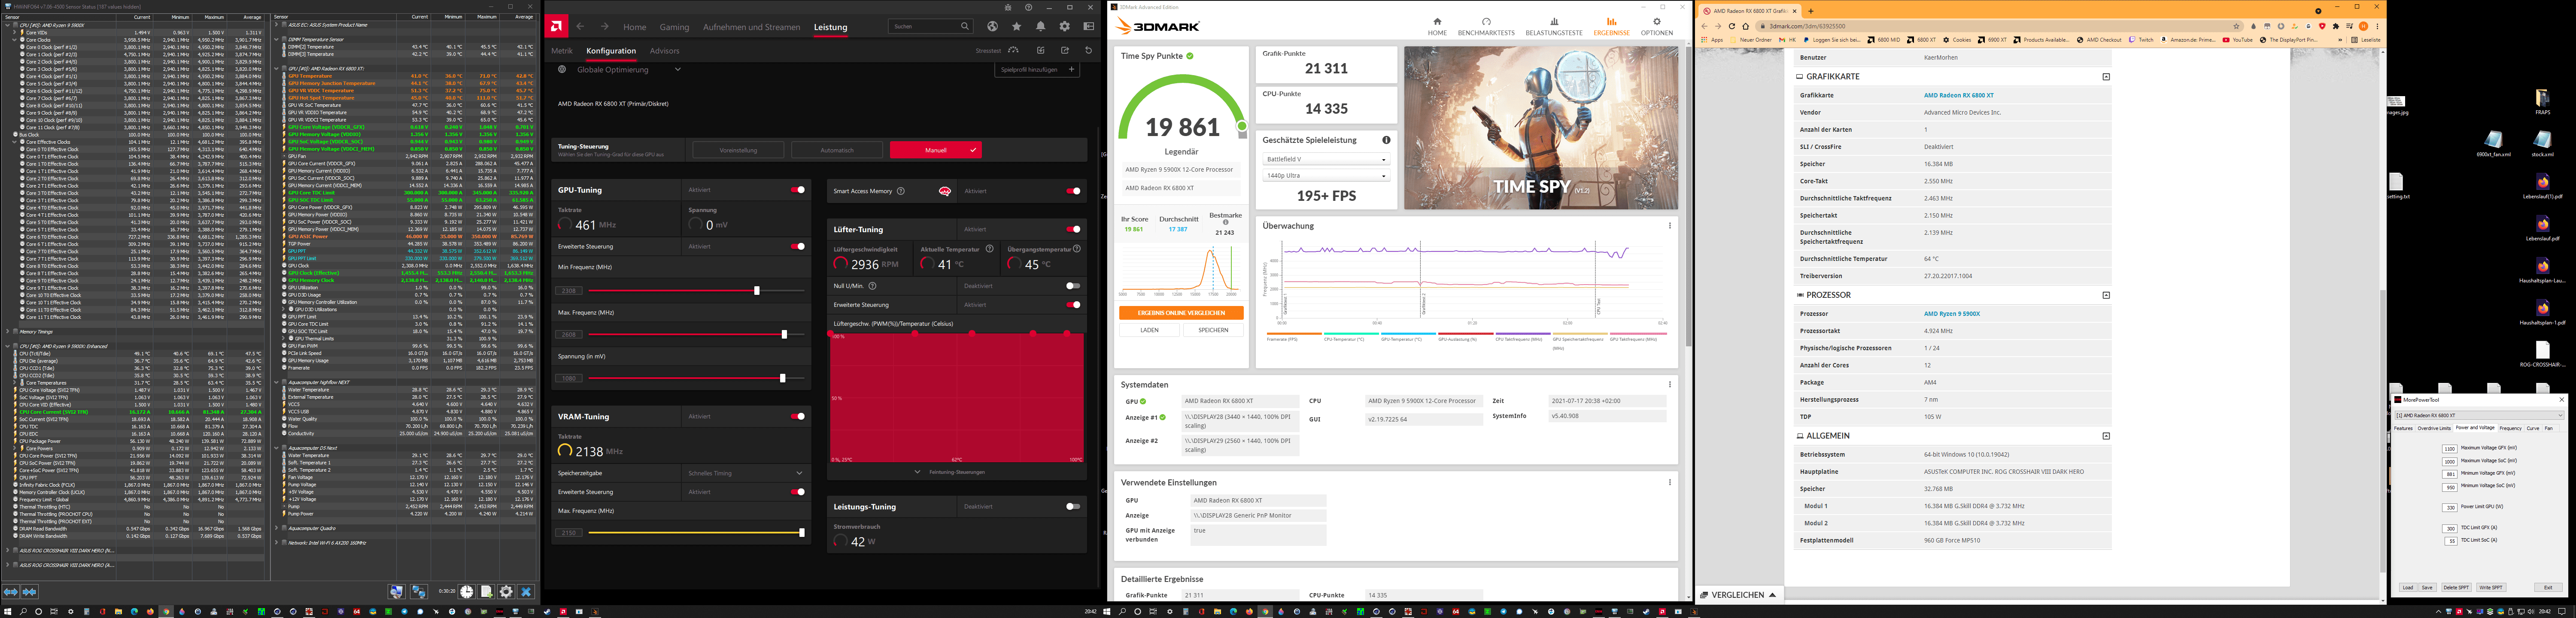Load a tuning profile with the import icon
Image resolution: width=2576 pixels, height=618 pixels.
(x=1041, y=50)
